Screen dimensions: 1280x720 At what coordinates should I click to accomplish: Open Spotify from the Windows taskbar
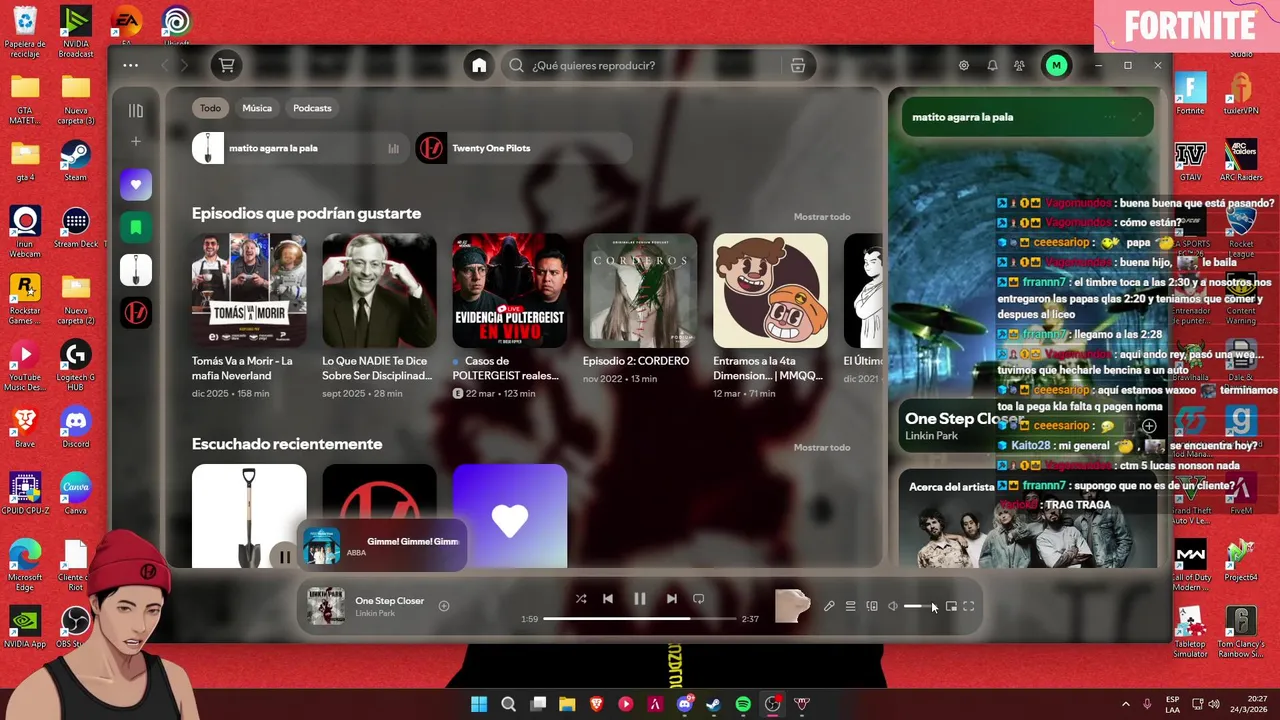(743, 704)
